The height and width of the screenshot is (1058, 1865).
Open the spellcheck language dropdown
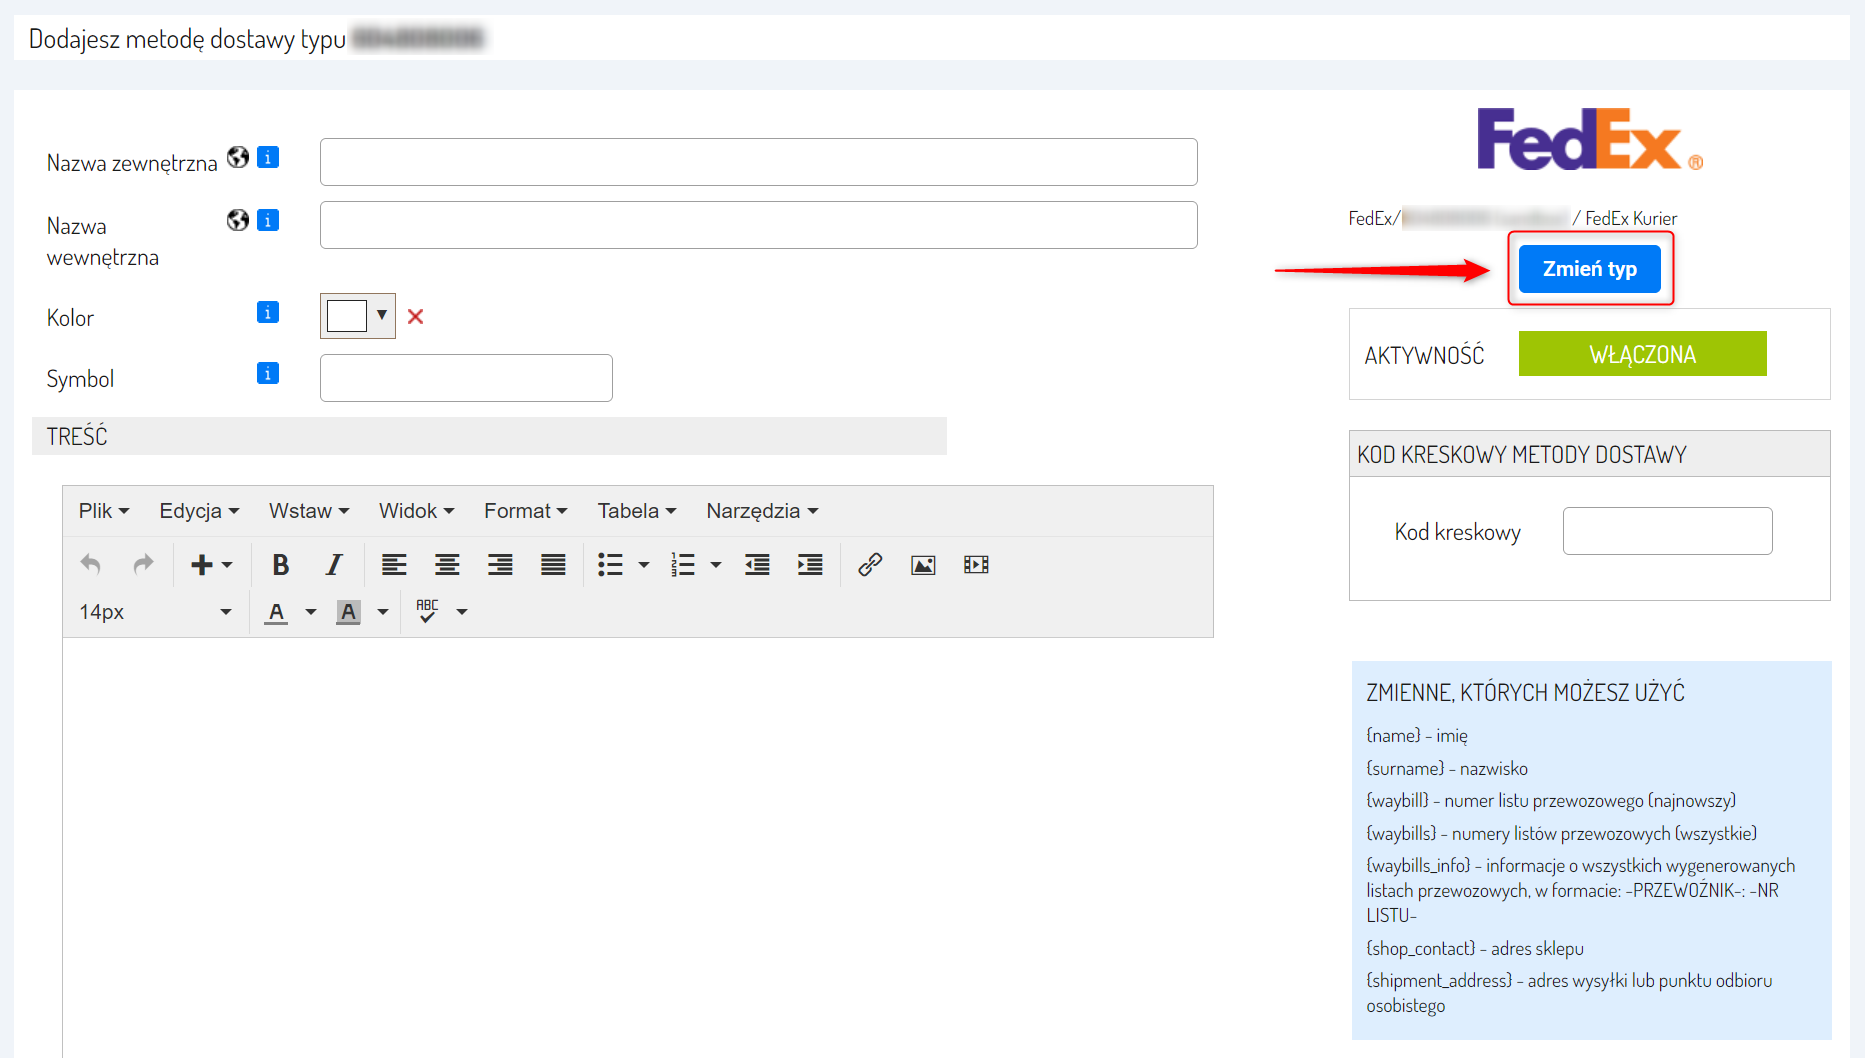pos(462,612)
